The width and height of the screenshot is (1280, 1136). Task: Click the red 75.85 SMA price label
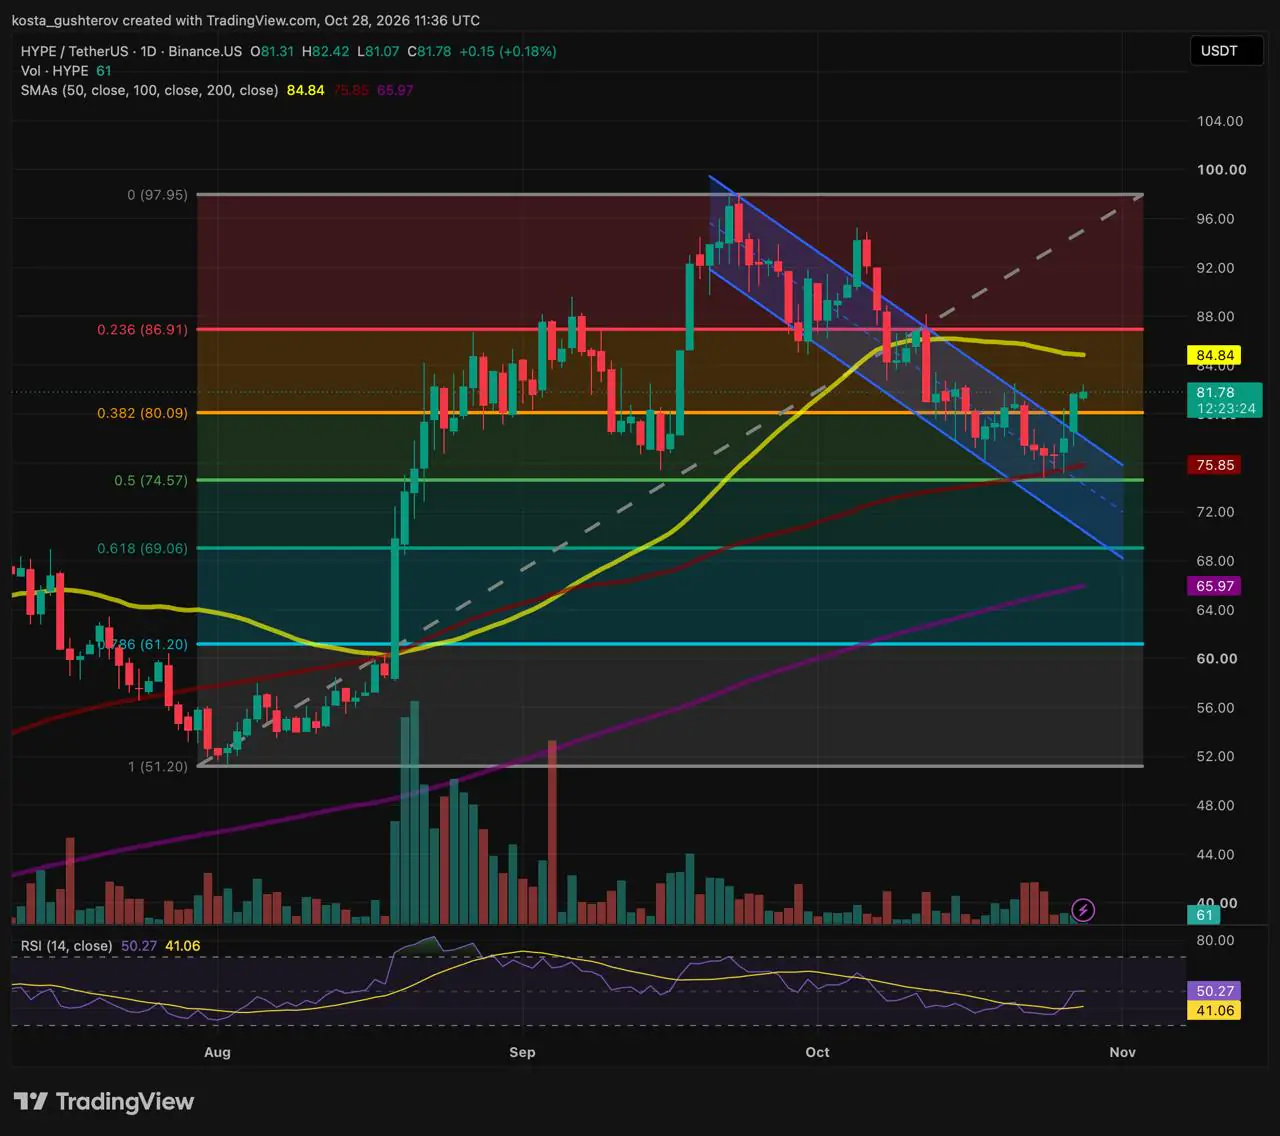tap(1215, 465)
